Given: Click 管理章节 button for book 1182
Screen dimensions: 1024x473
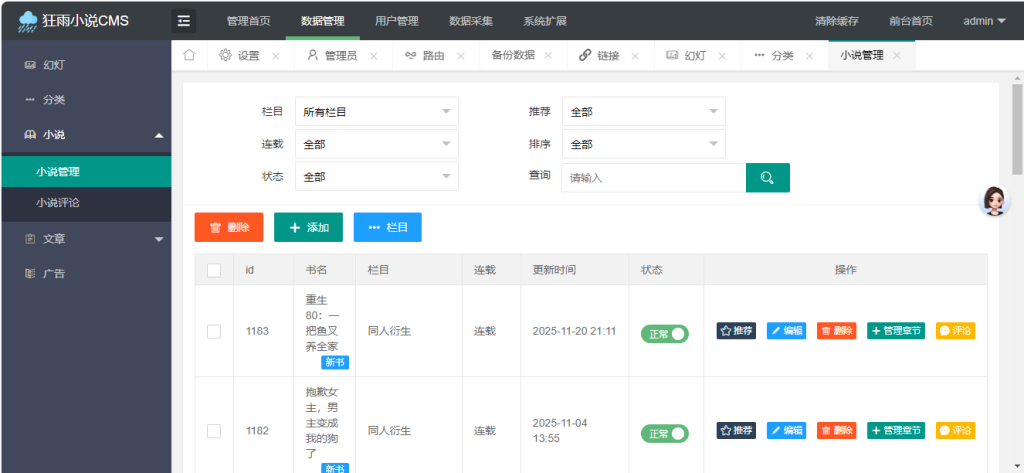Looking at the screenshot, I should click(896, 431).
